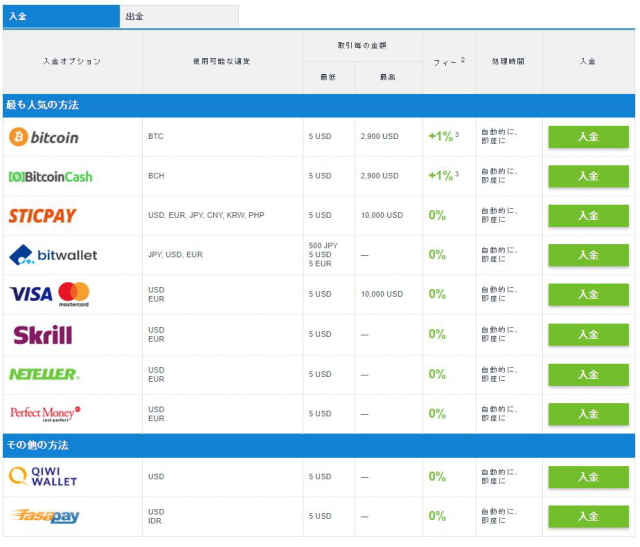Click the 0% fee for FasaPay
The width and height of the screenshot is (640, 547).
[x=437, y=516]
